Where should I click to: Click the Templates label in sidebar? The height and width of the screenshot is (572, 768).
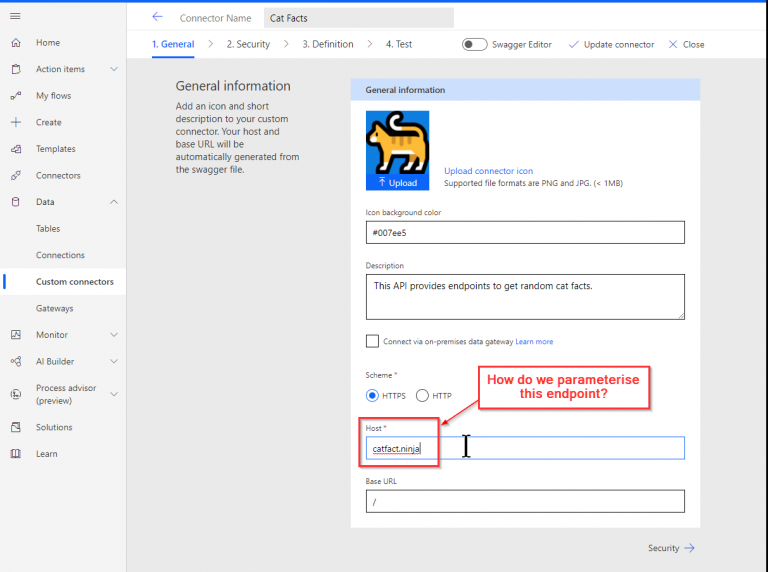pos(56,149)
